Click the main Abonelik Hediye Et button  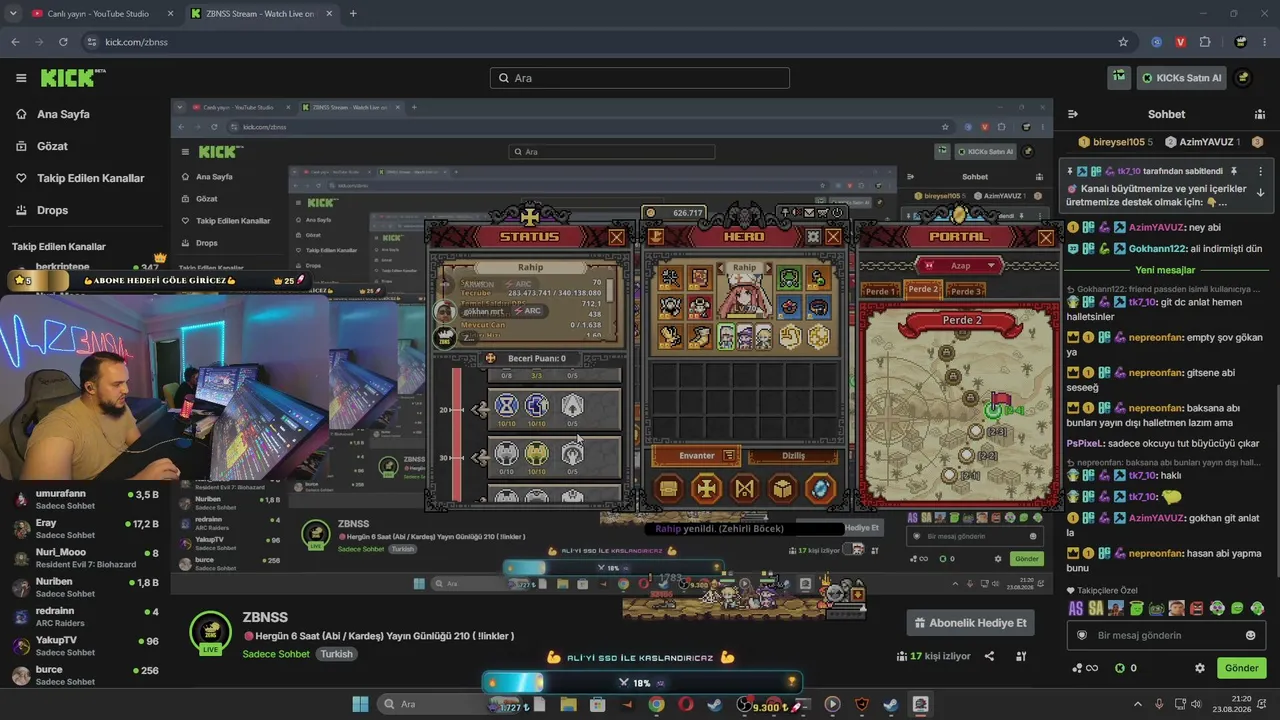click(969, 623)
